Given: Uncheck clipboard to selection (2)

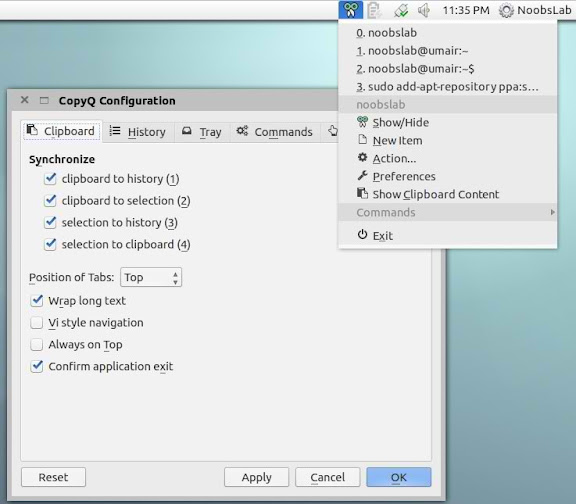Looking at the screenshot, I should coord(50,201).
